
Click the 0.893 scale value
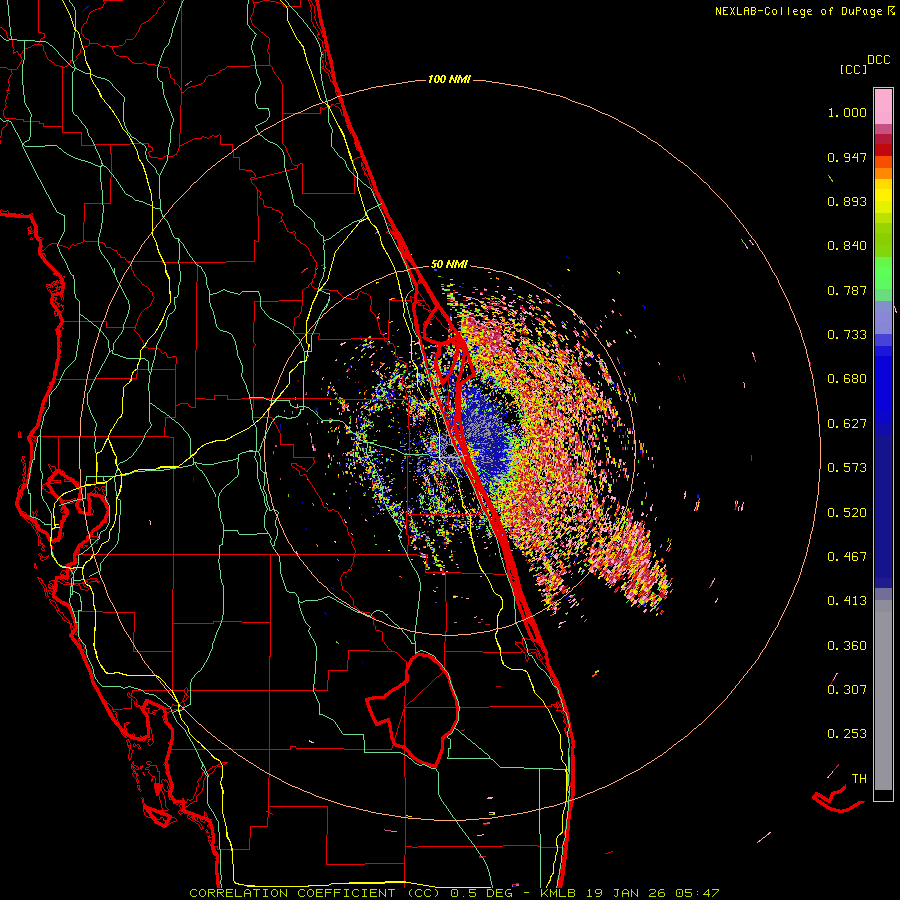tap(847, 201)
